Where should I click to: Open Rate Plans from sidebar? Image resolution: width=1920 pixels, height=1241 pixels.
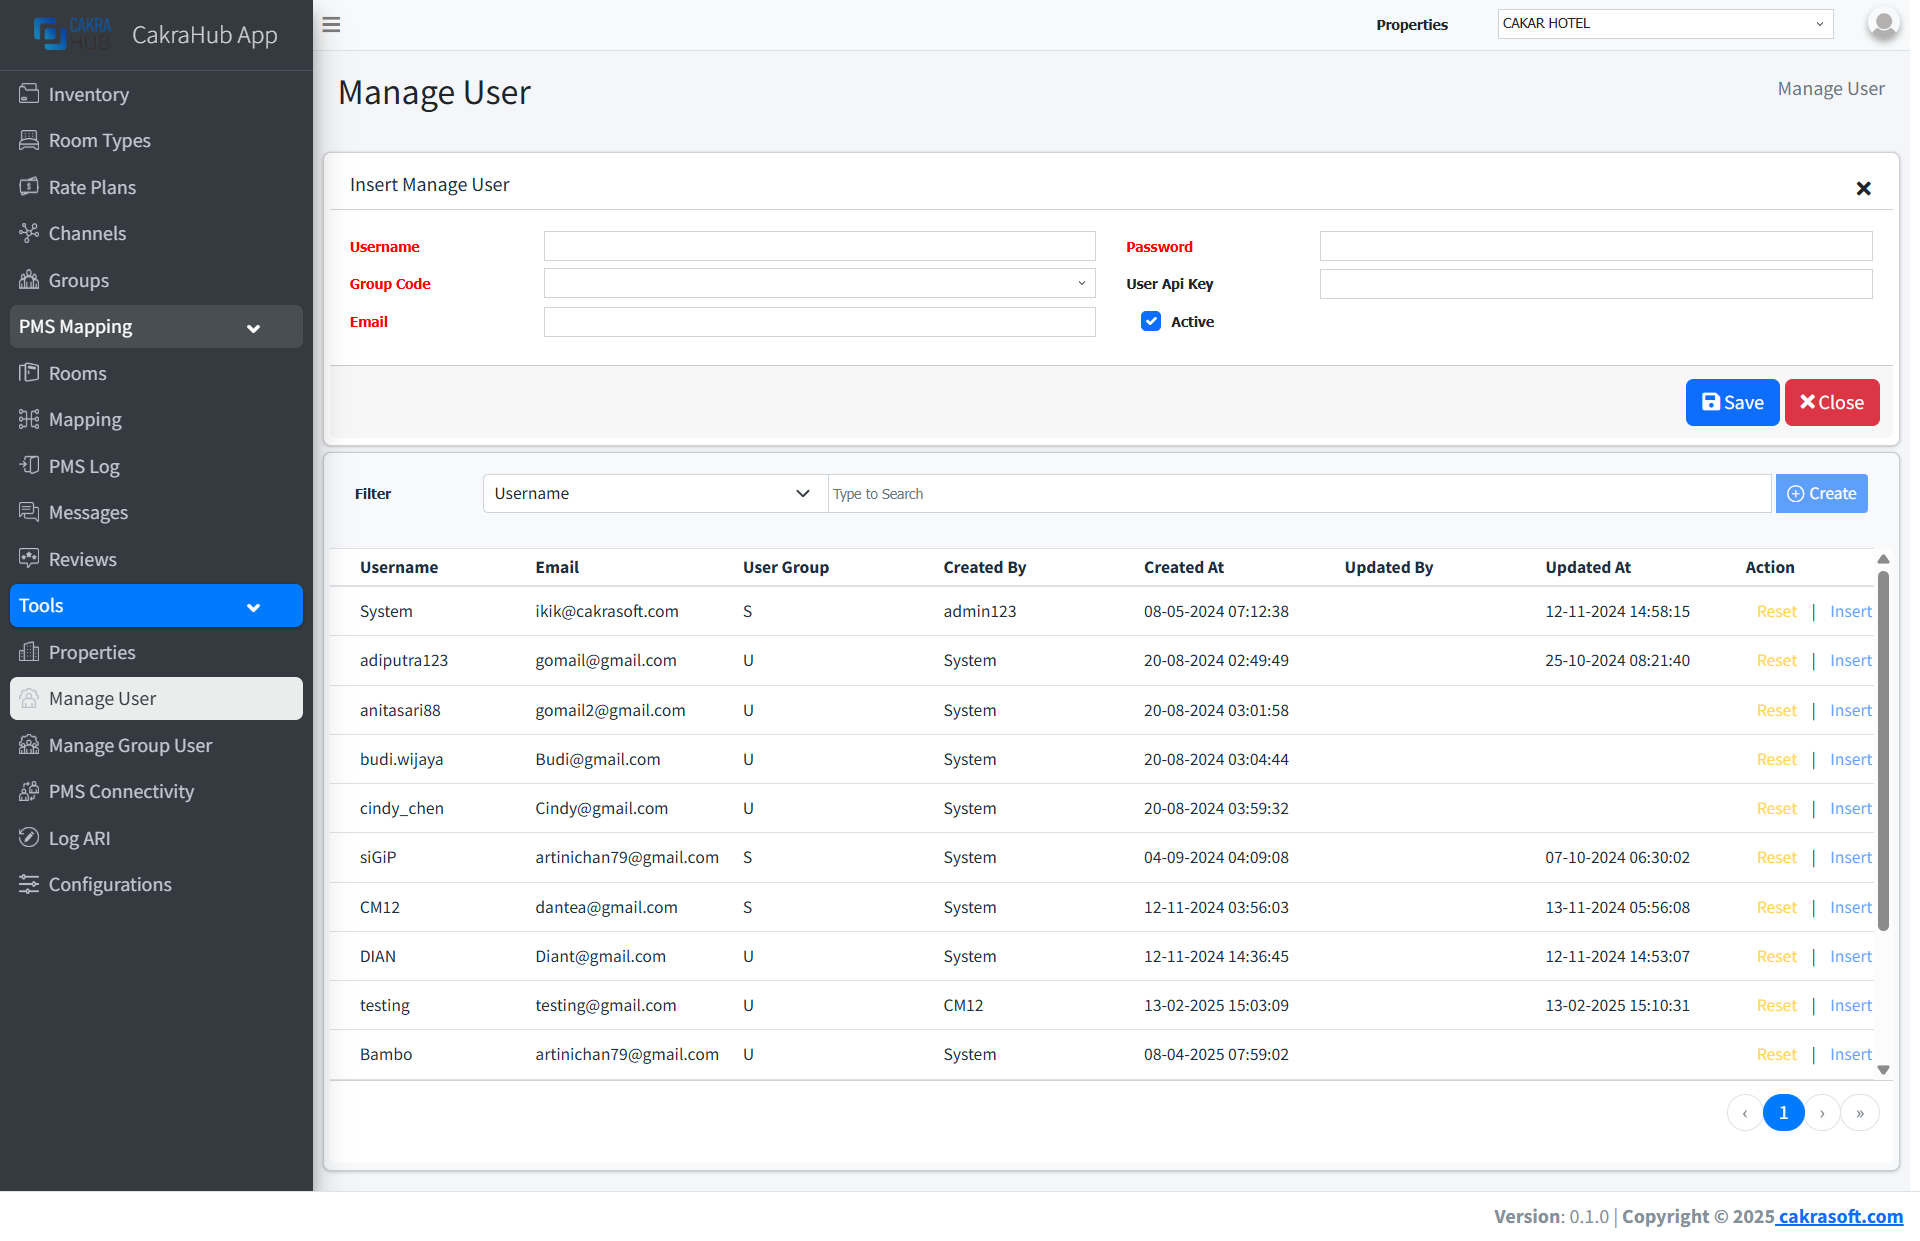30,187
